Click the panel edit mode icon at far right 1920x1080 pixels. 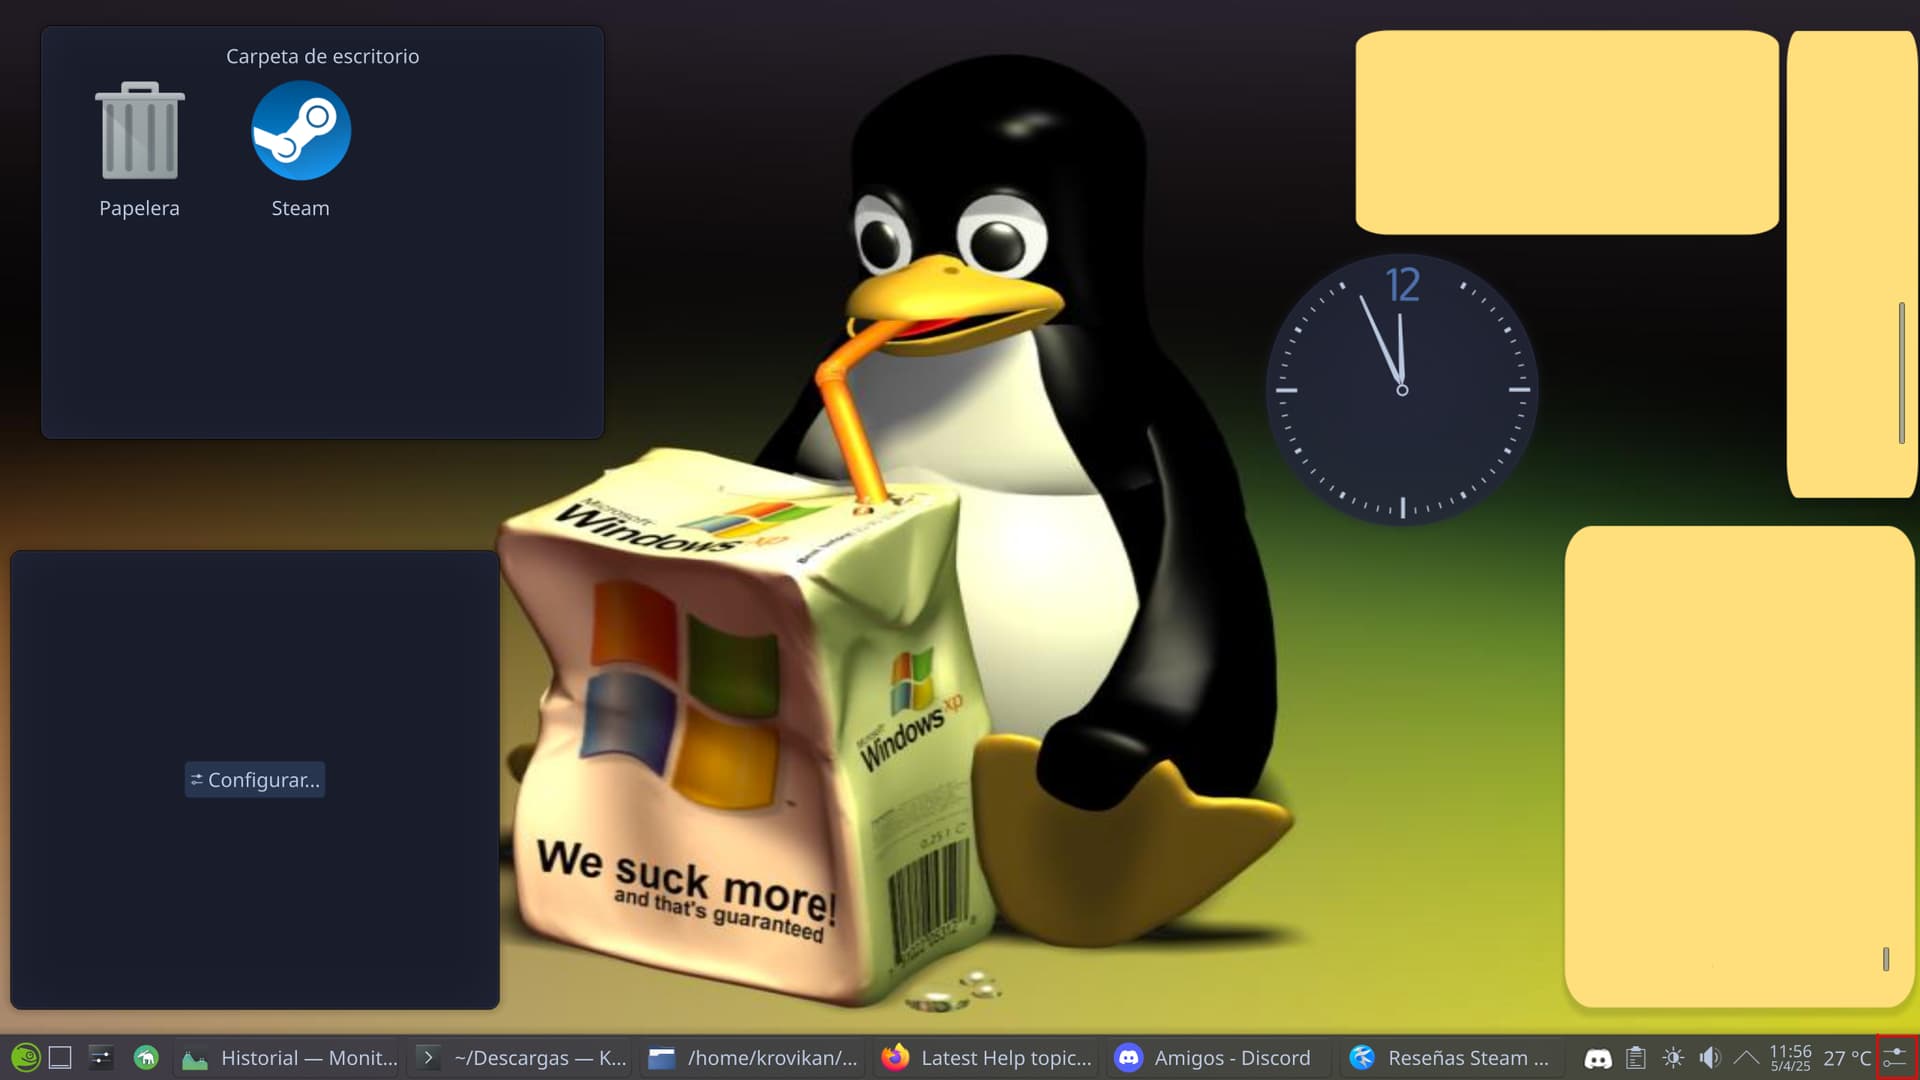(x=1897, y=1057)
